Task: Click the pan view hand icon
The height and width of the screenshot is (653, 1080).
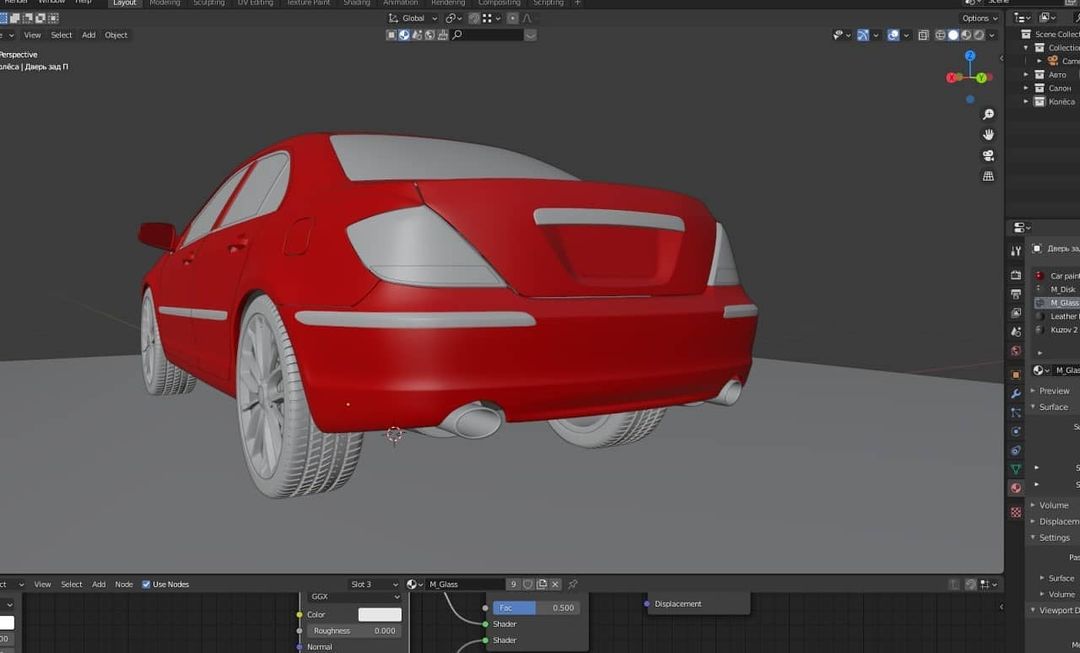Action: click(988, 135)
